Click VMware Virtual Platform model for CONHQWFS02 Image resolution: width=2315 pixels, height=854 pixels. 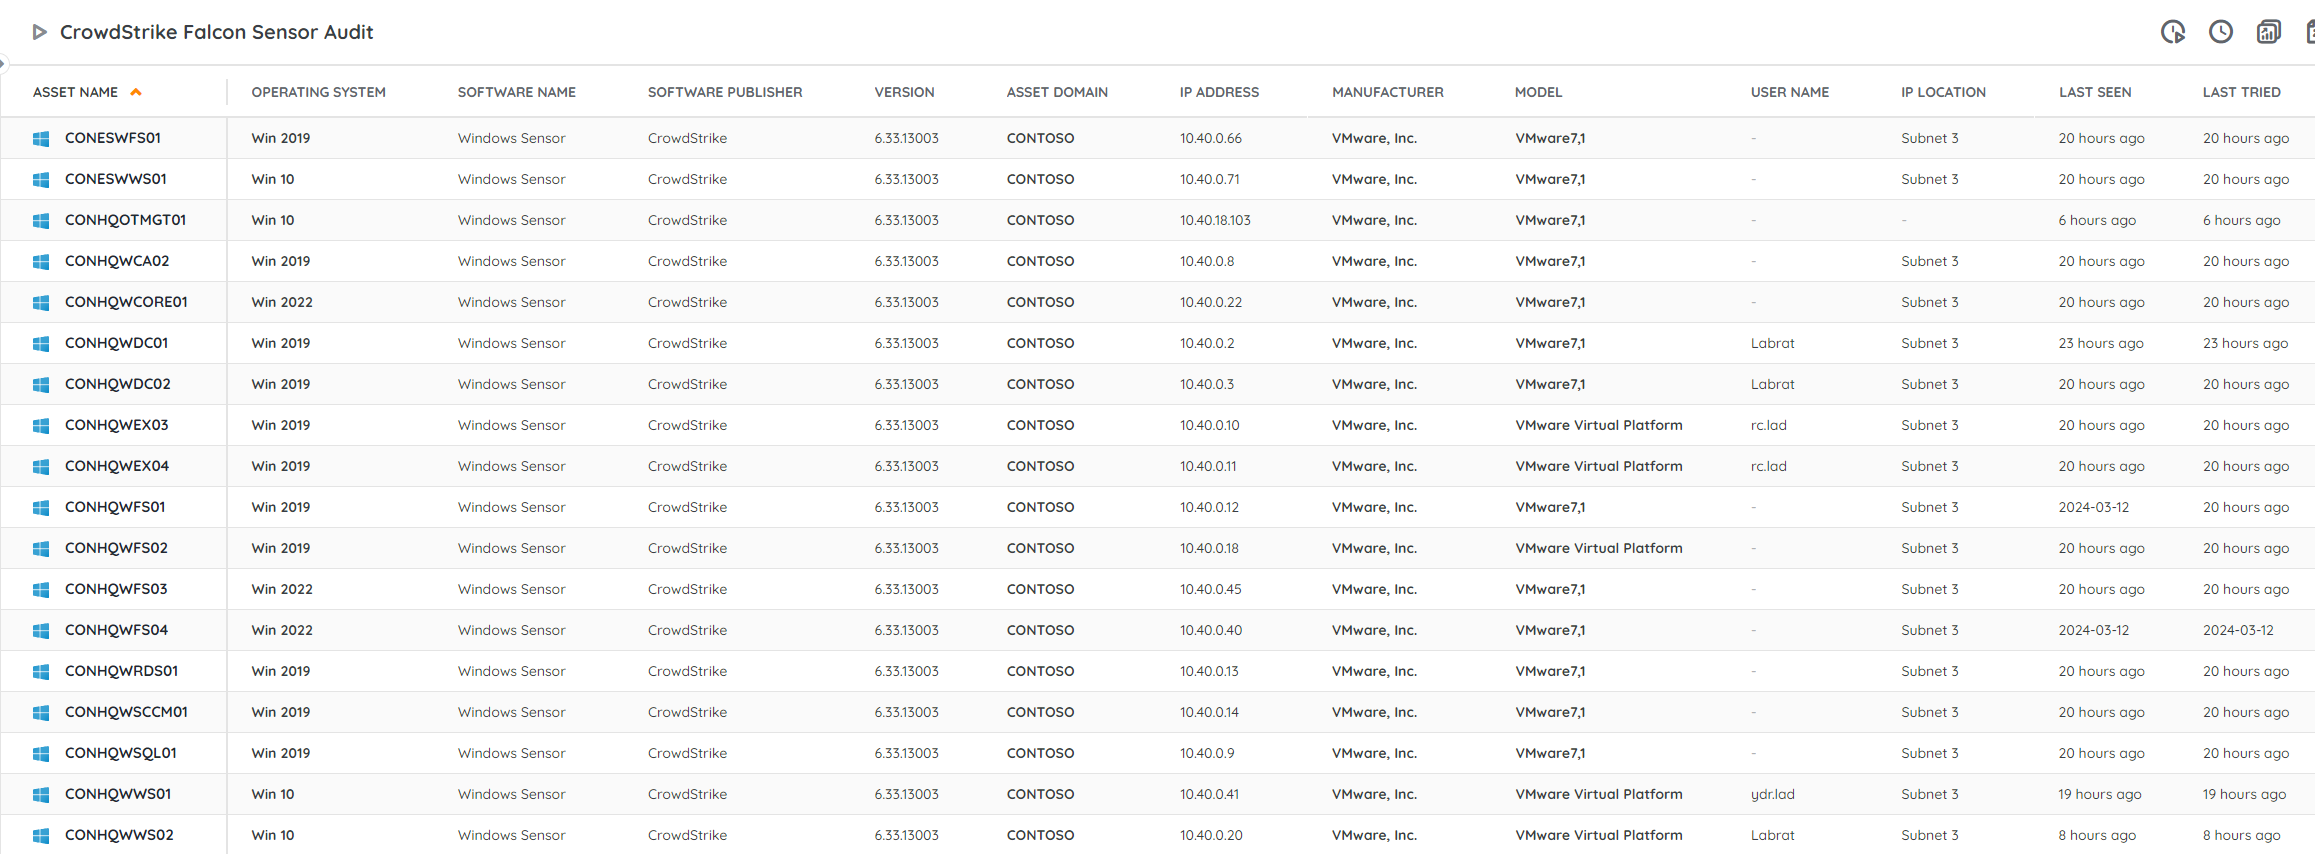[x=1598, y=548]
